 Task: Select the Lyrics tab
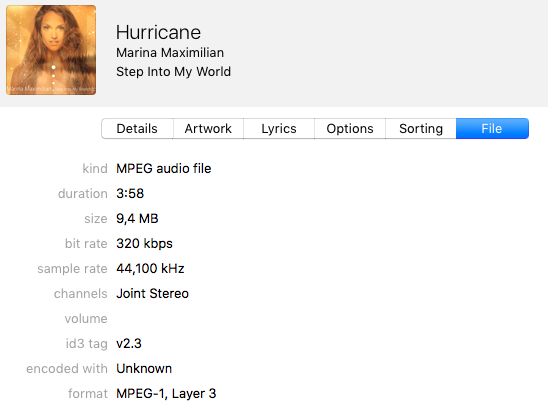coord(279,129)
